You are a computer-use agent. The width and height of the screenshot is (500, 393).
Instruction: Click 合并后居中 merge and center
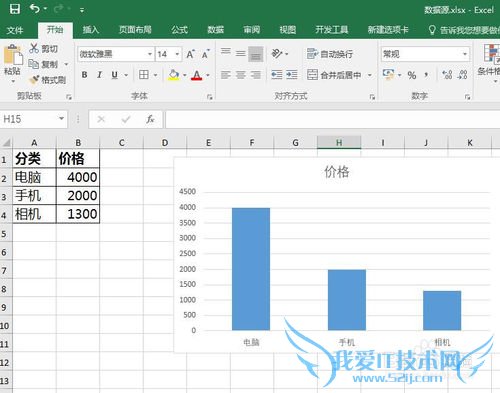point(334,75)
